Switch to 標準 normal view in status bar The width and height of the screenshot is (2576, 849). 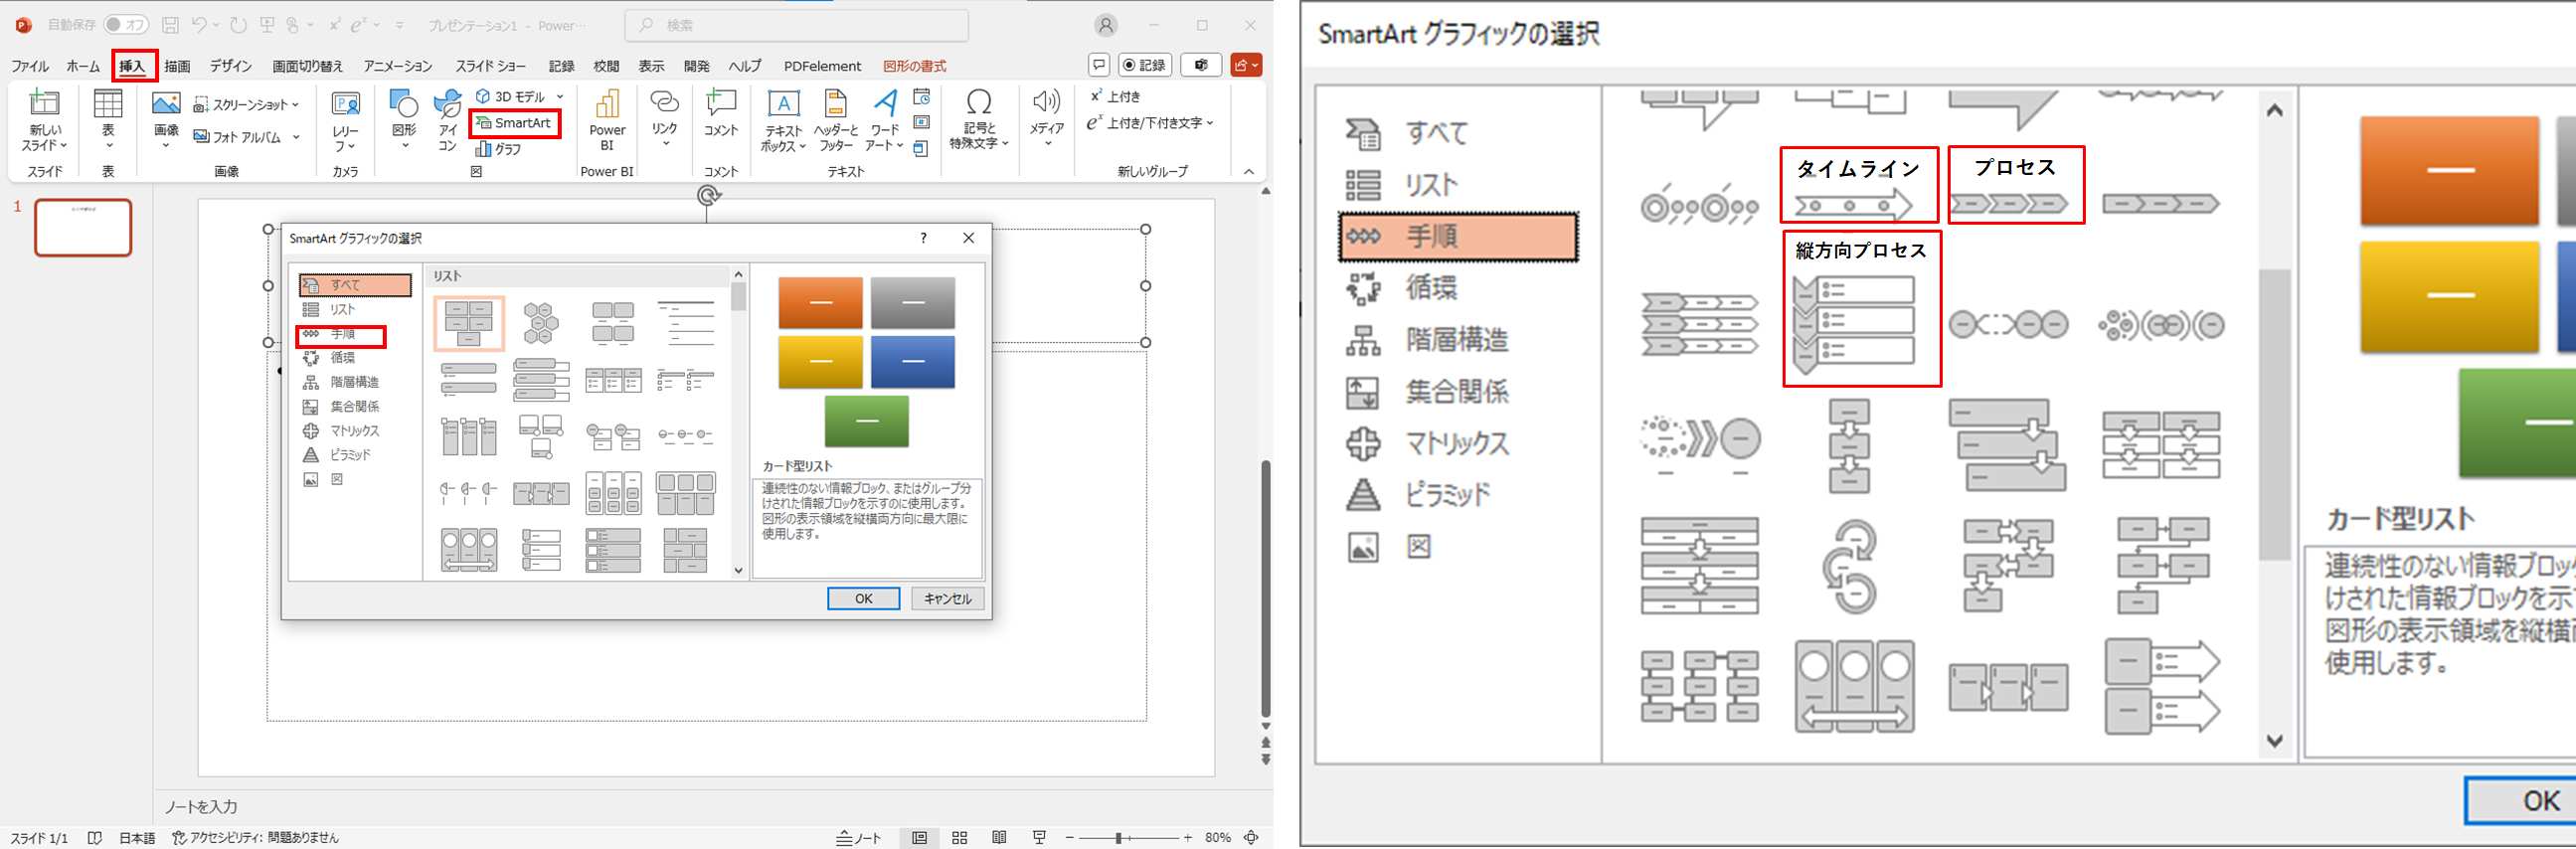point(919,838)
